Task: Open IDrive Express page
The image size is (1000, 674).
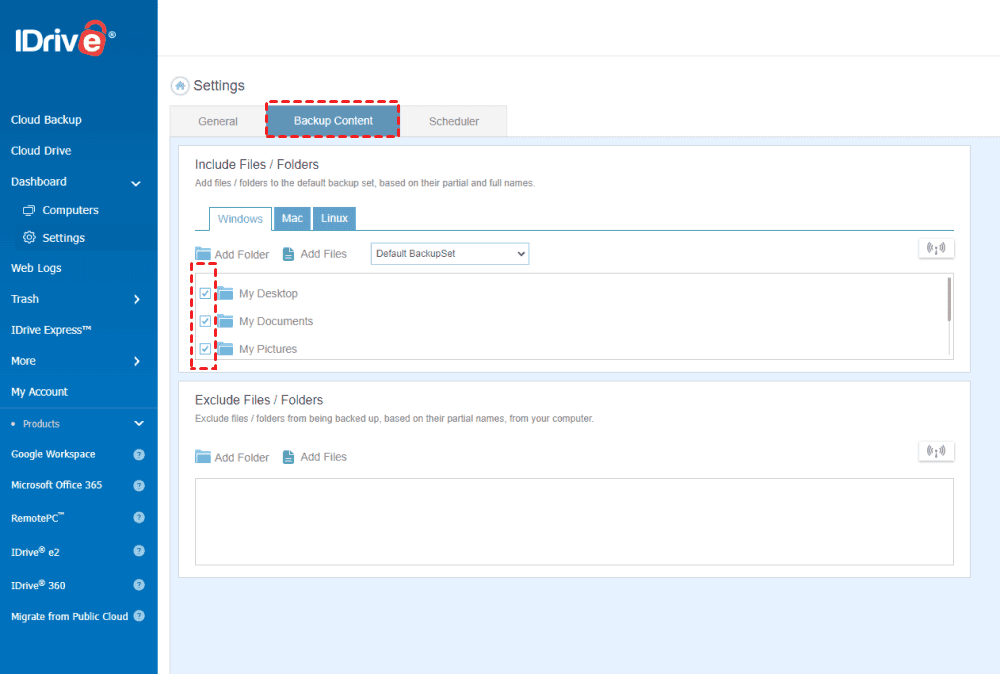Action: point(51,330)
